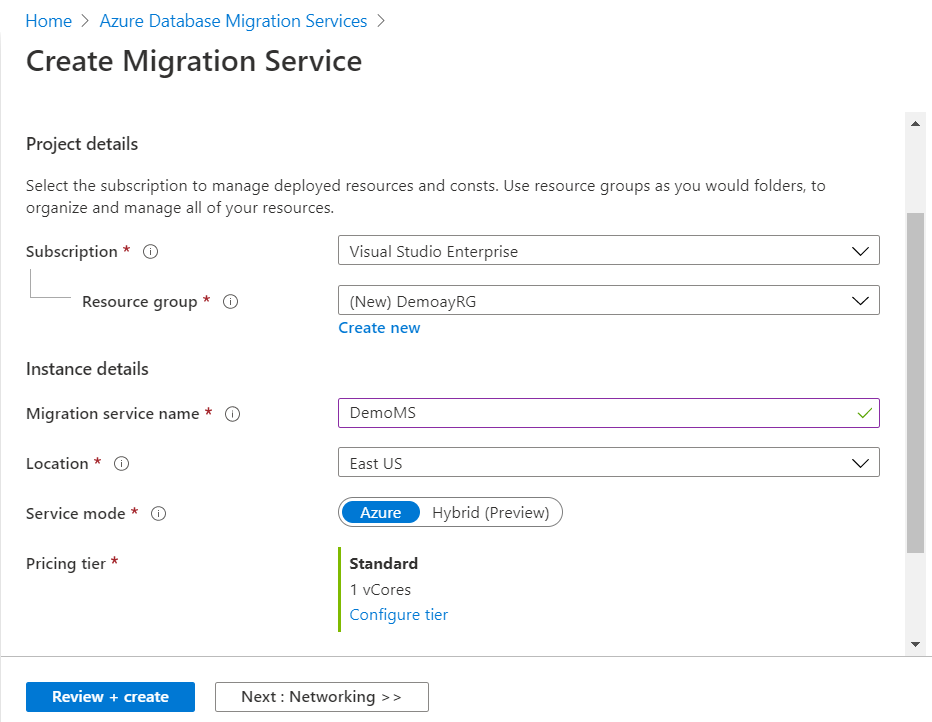Open Azure Database Migration Services breadcrumb
Viewport: 932px width, 722px height.
pos(233,20)
